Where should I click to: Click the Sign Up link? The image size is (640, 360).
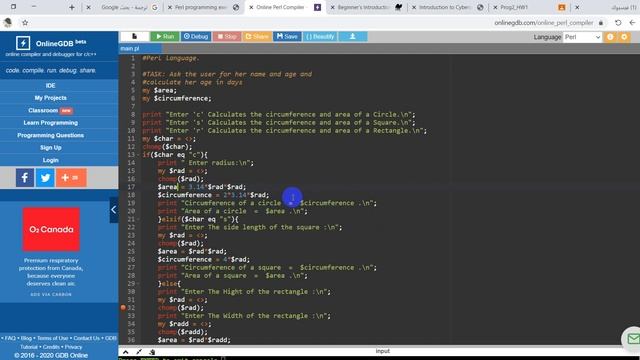pyautogui.click(x=51, y=148)
